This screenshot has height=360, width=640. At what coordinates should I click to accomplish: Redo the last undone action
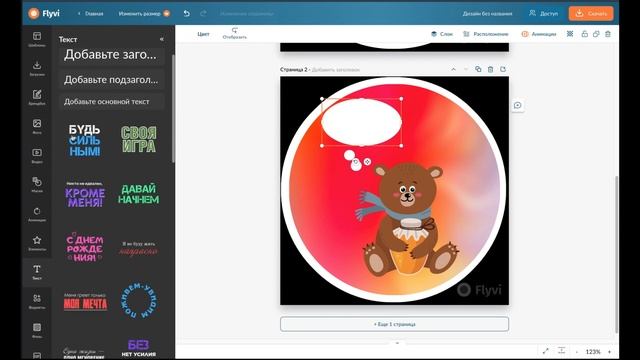[x=203, y=13]
